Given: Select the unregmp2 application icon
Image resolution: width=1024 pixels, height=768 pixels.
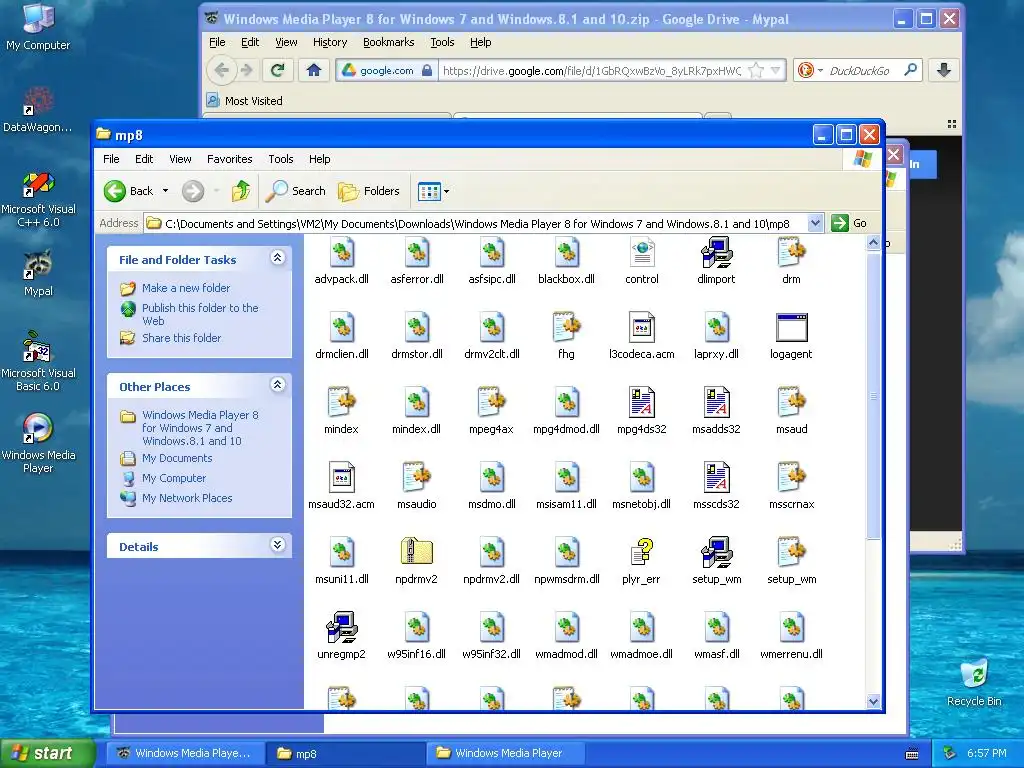Looking at the screenshot, I should click(x=342, y=628).
